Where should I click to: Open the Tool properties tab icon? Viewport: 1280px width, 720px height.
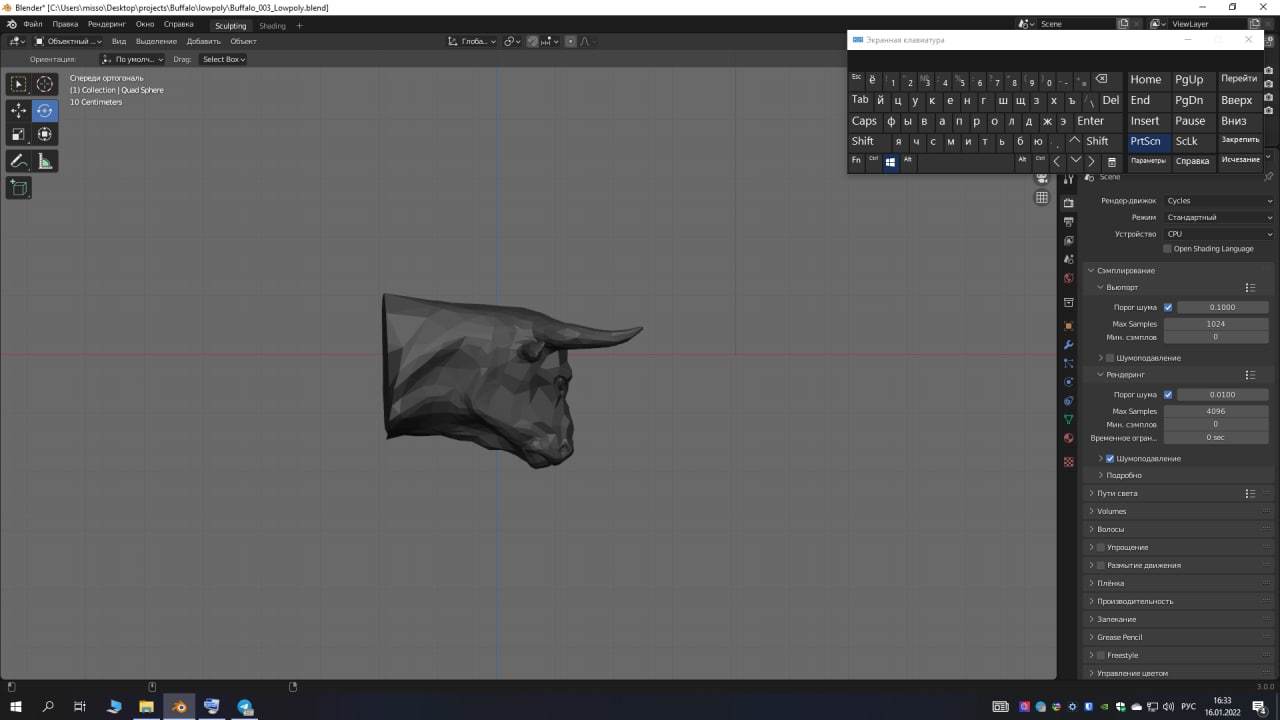point(1069,179)
